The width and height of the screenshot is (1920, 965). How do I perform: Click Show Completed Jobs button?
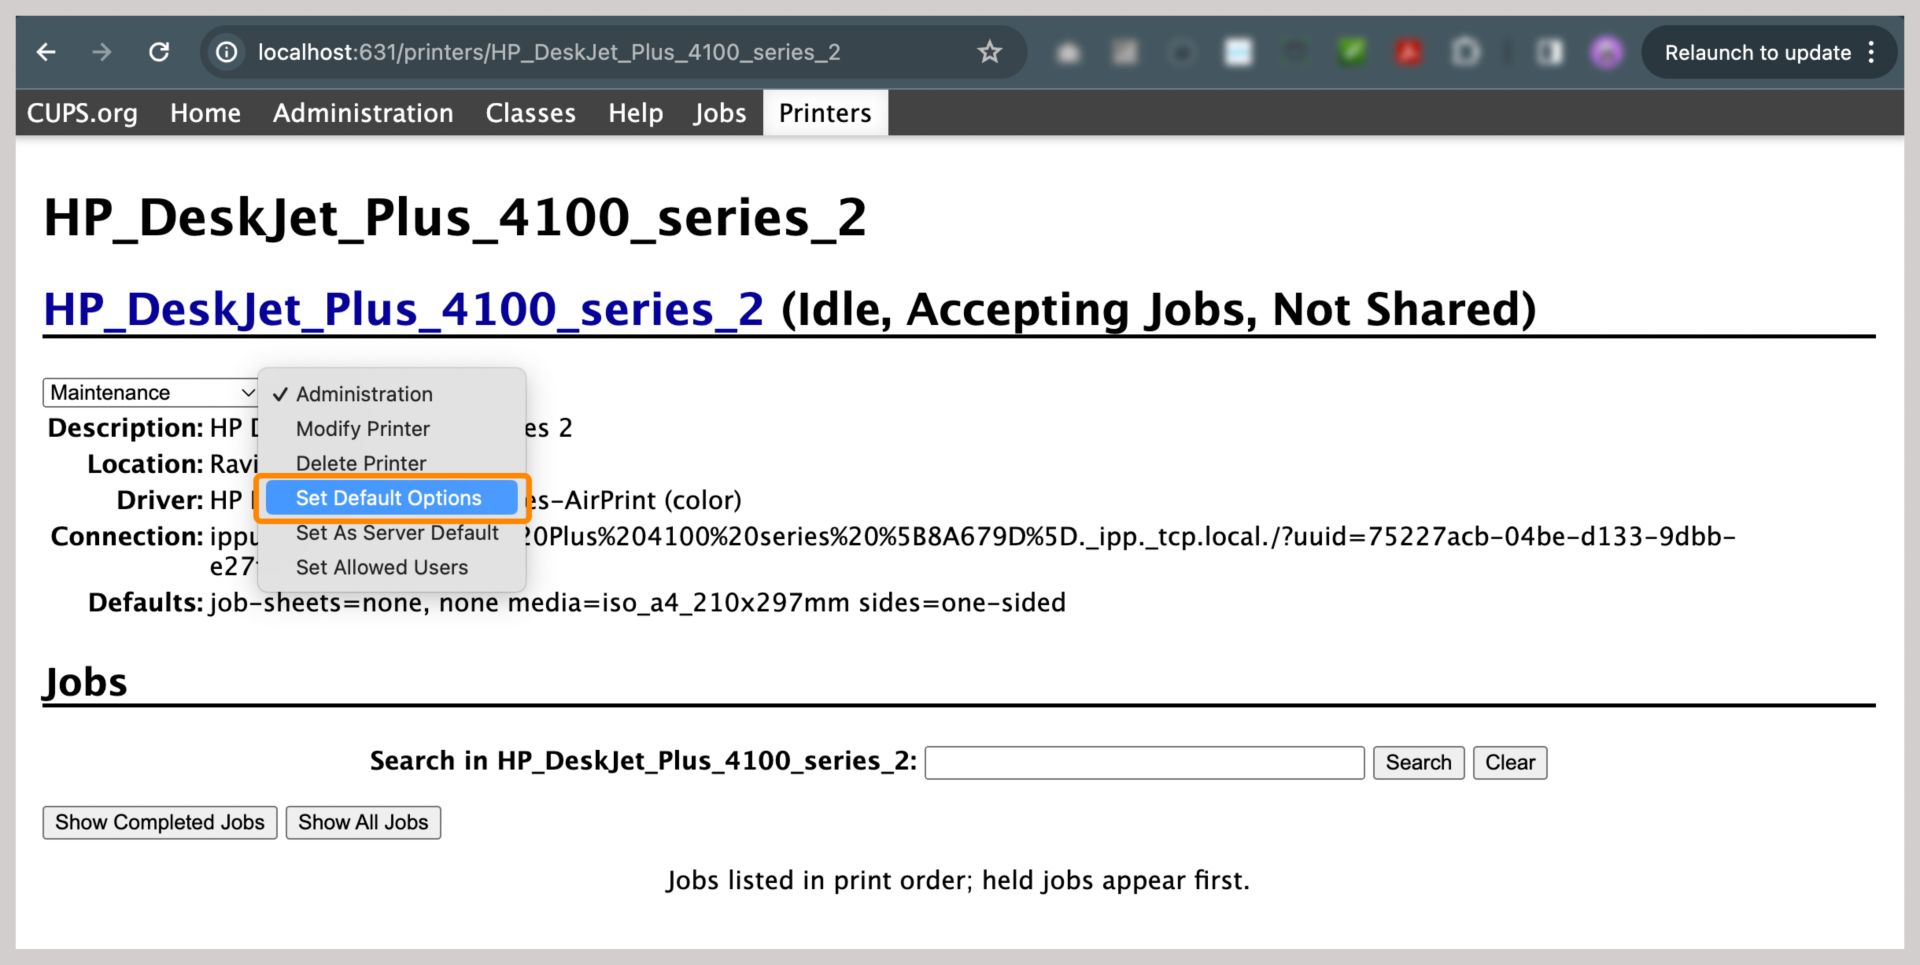pos(160,822)
